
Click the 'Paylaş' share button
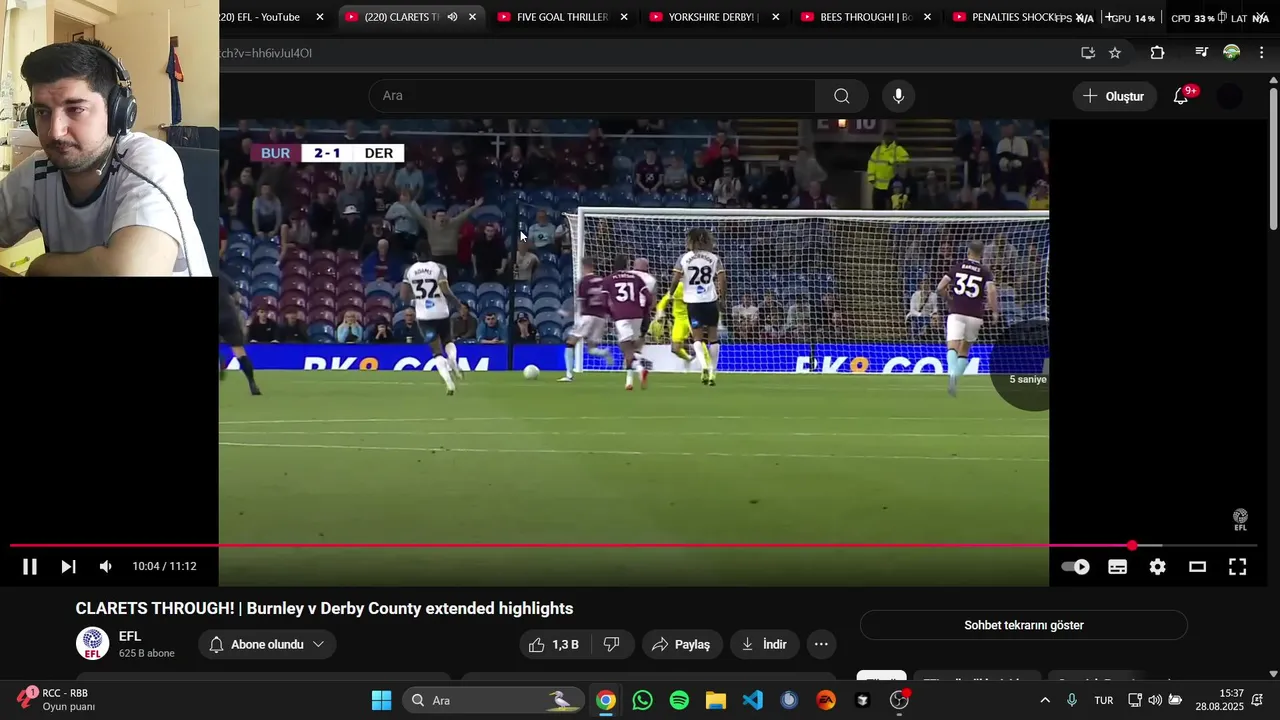pyautogui.click(x=682, y=645)
